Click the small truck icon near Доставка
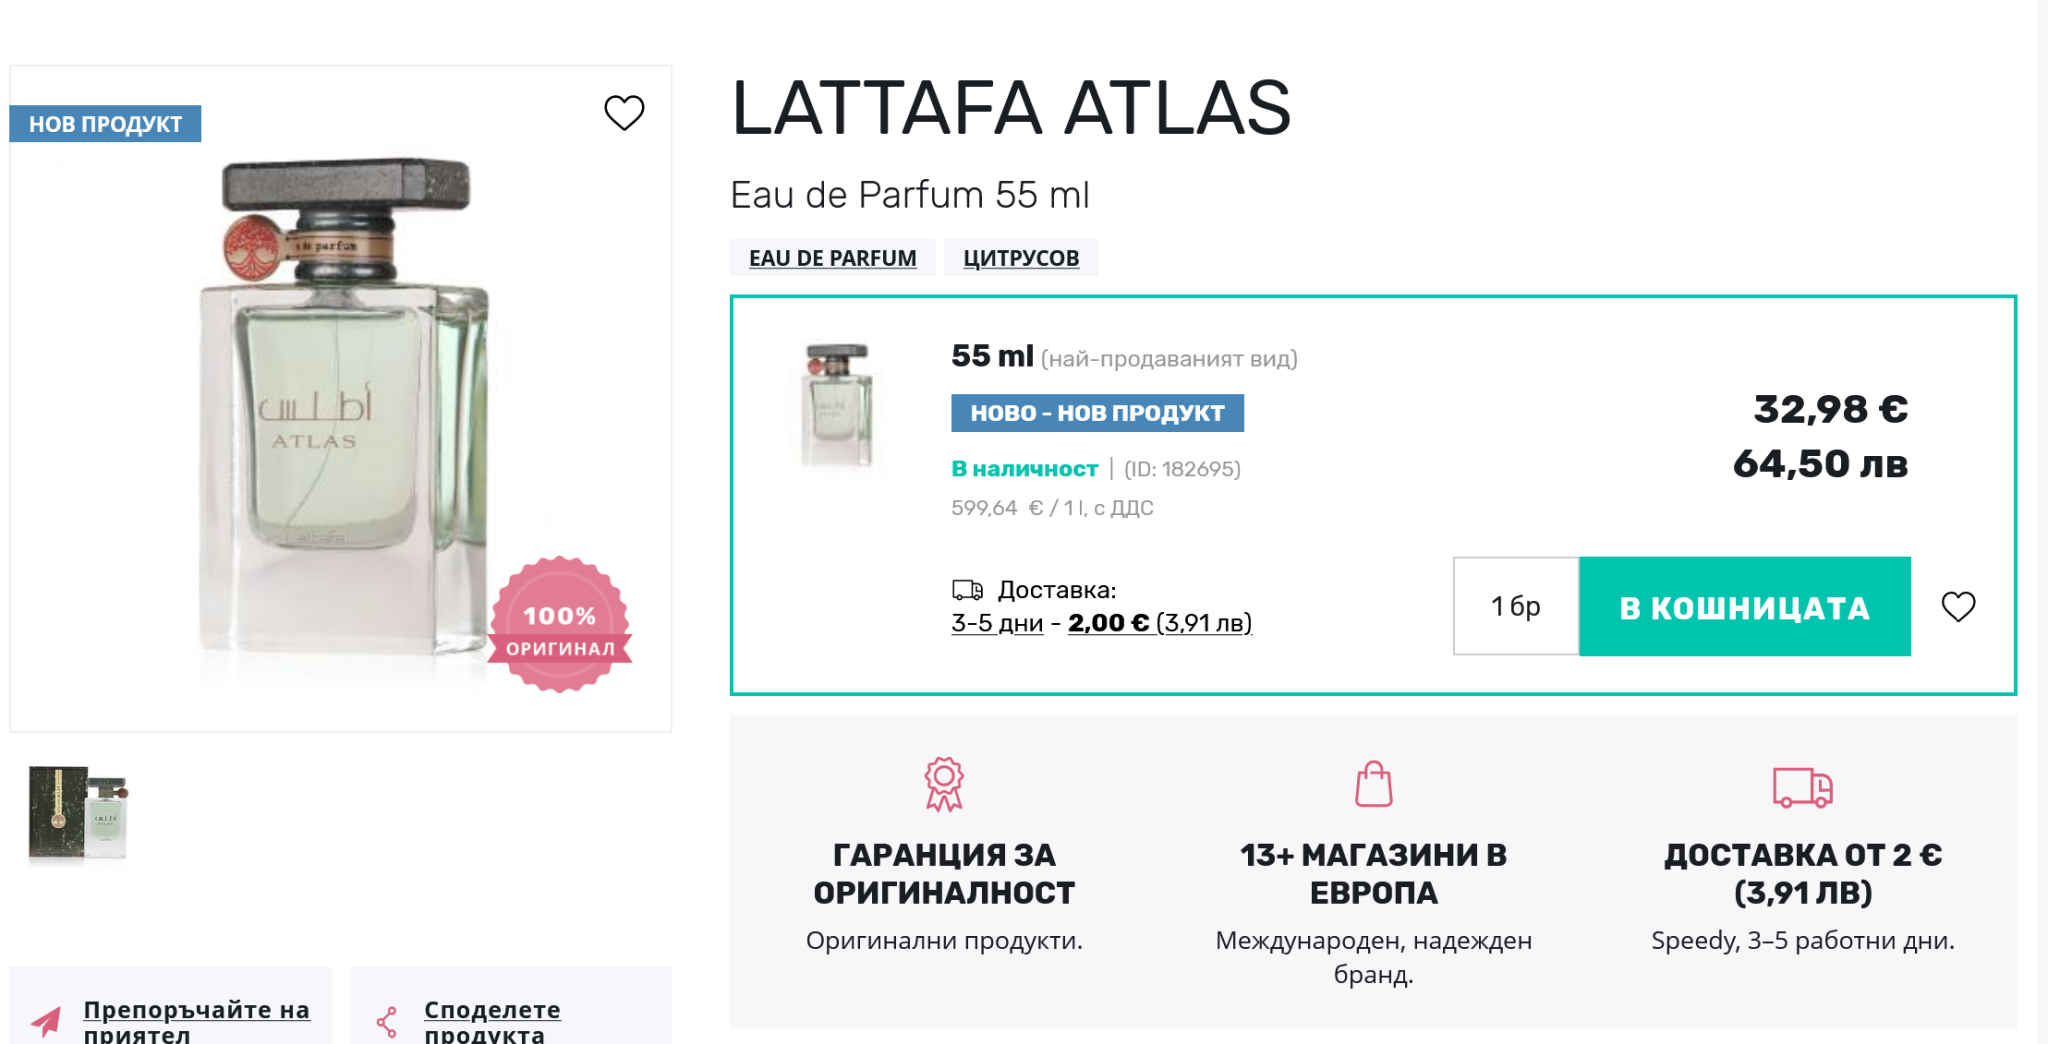Screen dimensions: 2048x1044 click(x=967, y=590)
